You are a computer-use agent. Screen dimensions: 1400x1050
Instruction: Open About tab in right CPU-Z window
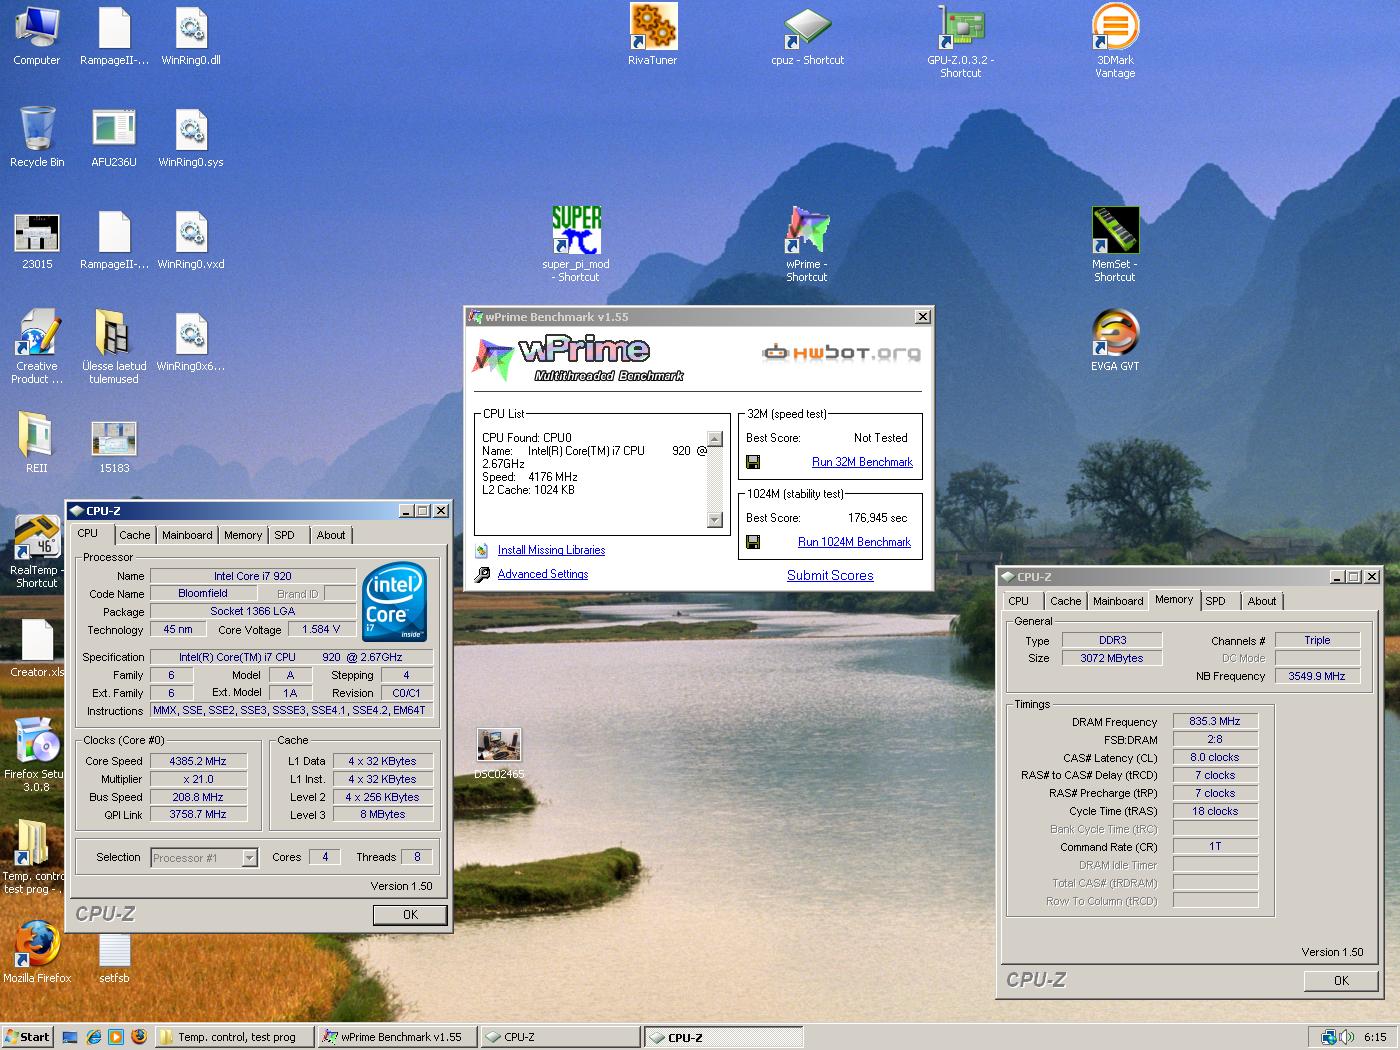(x=1262, y=601)
